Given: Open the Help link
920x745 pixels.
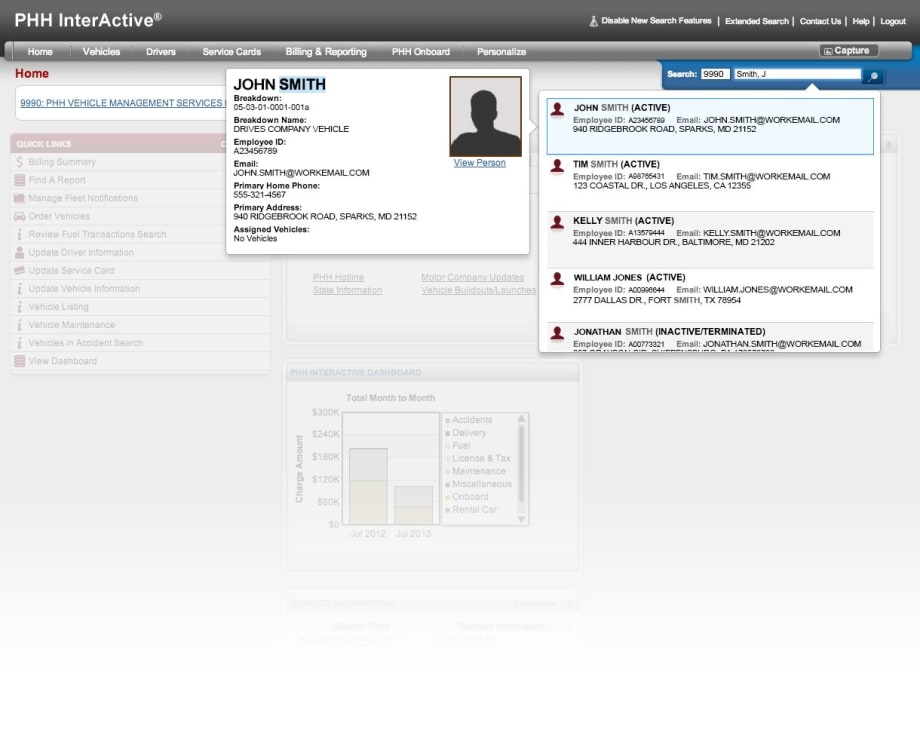Looking at the screenshot, I should [x=861, y=21].
